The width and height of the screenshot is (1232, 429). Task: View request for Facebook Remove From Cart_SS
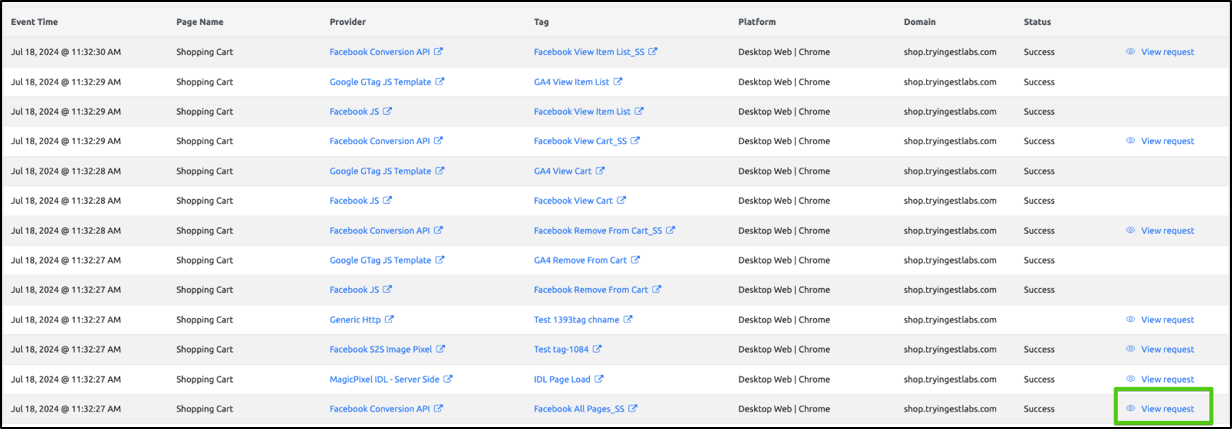coord(1166,230)
